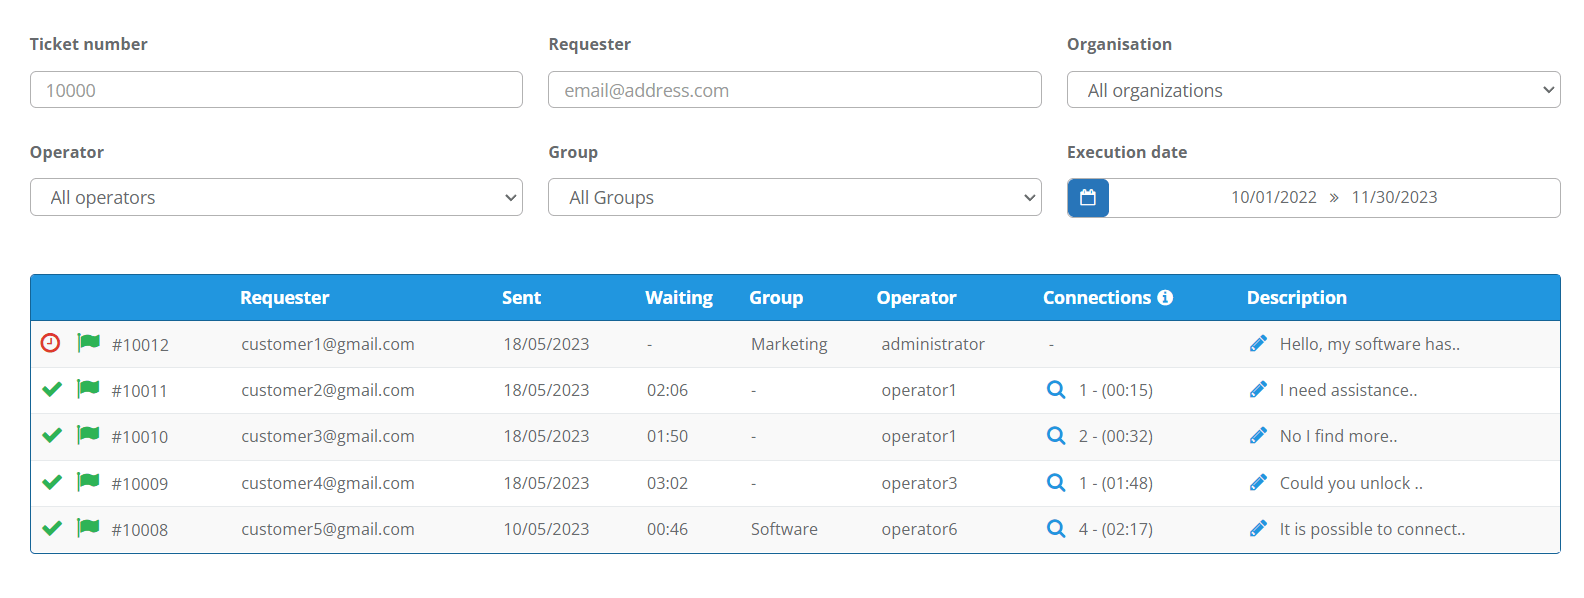This screenshot has height=598, width=1584.
Task: Click the green flag icon for ticket #10008
Action: click(x=88, y=528)
